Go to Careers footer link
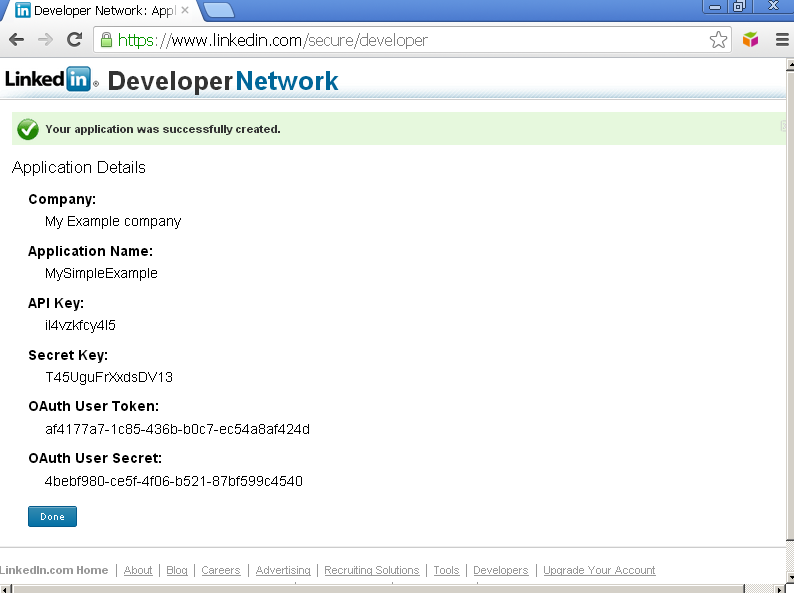Screen dimensions: 794x593 click(221, 570)
